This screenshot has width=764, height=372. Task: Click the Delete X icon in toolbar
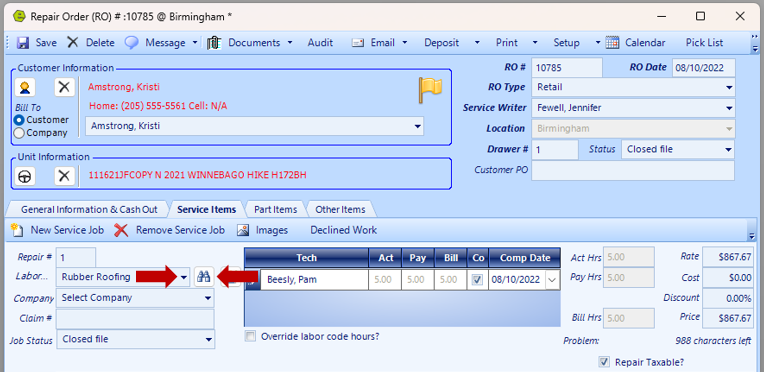tap(73, 42)
